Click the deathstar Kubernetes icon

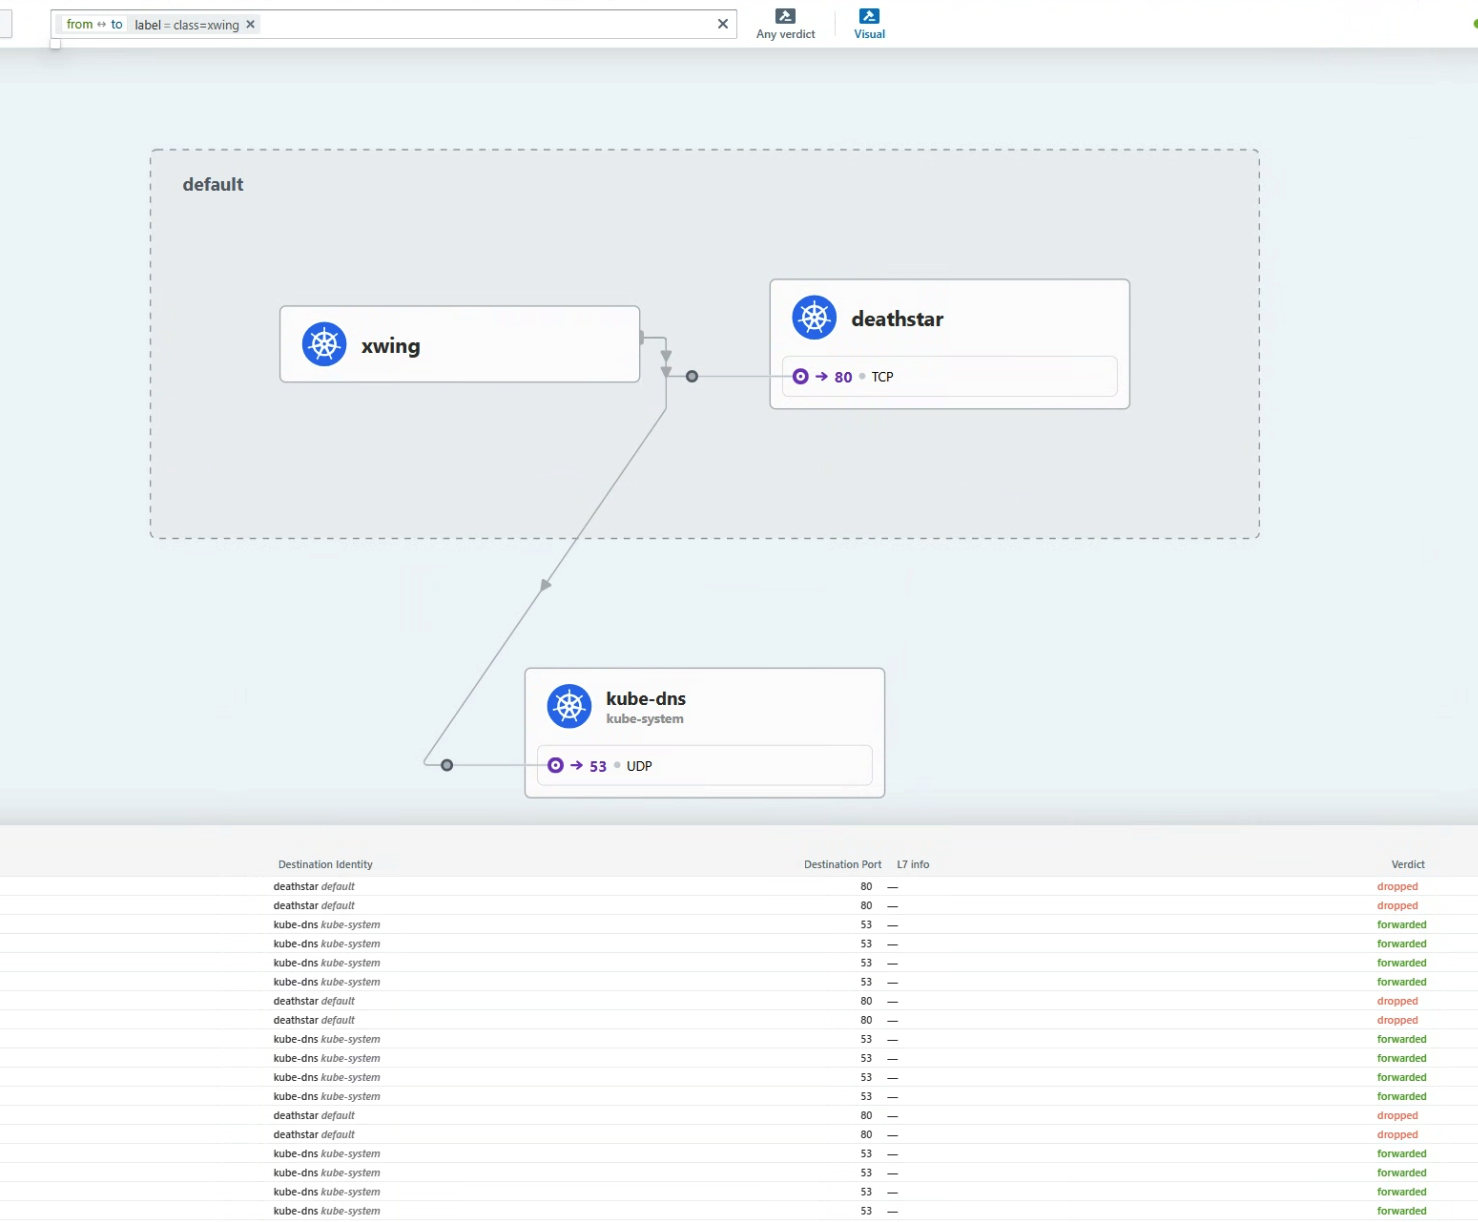pos(814,318)
